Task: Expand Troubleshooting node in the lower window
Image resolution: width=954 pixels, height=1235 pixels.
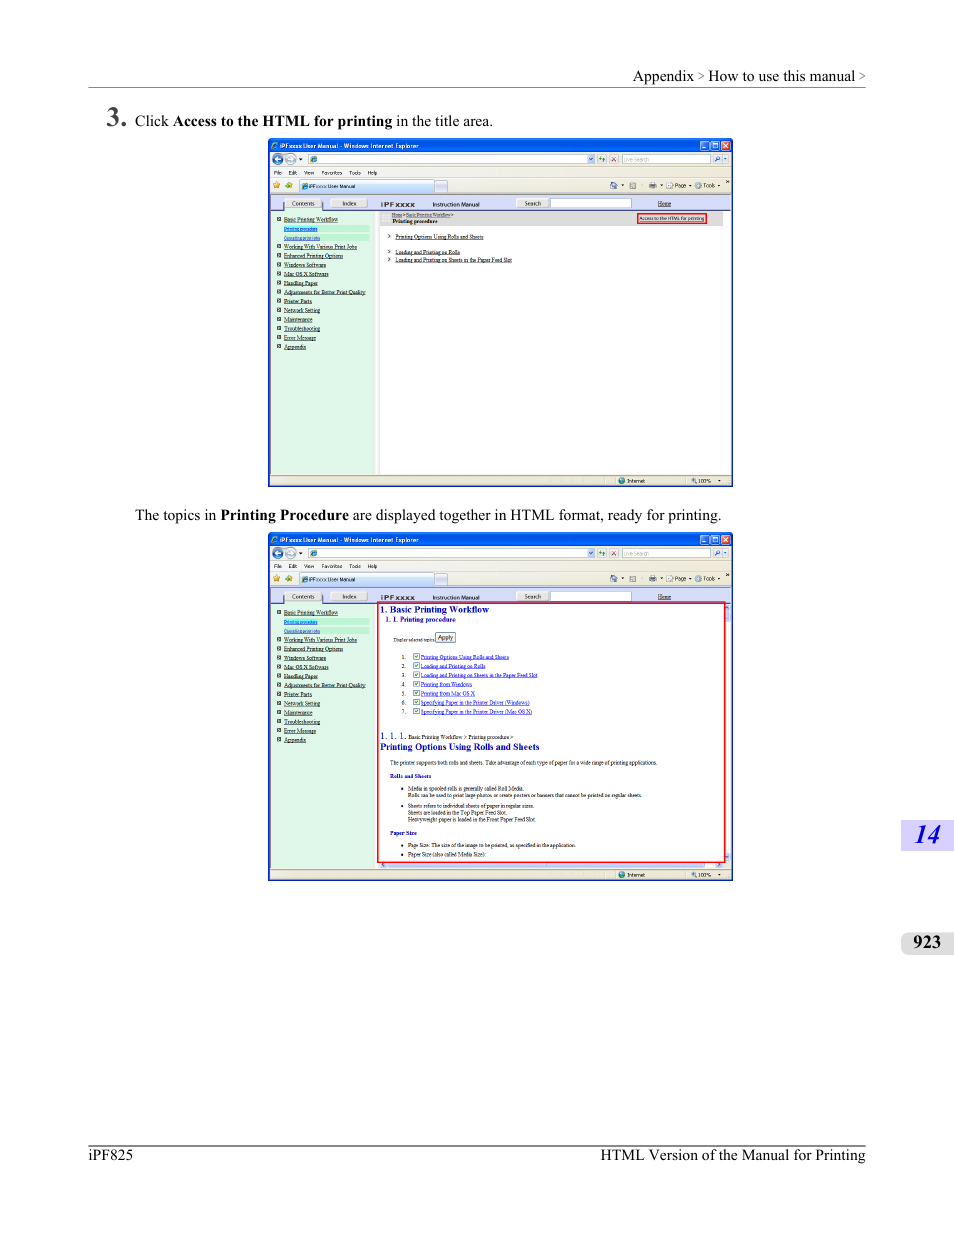Action: tap(279, 721)
